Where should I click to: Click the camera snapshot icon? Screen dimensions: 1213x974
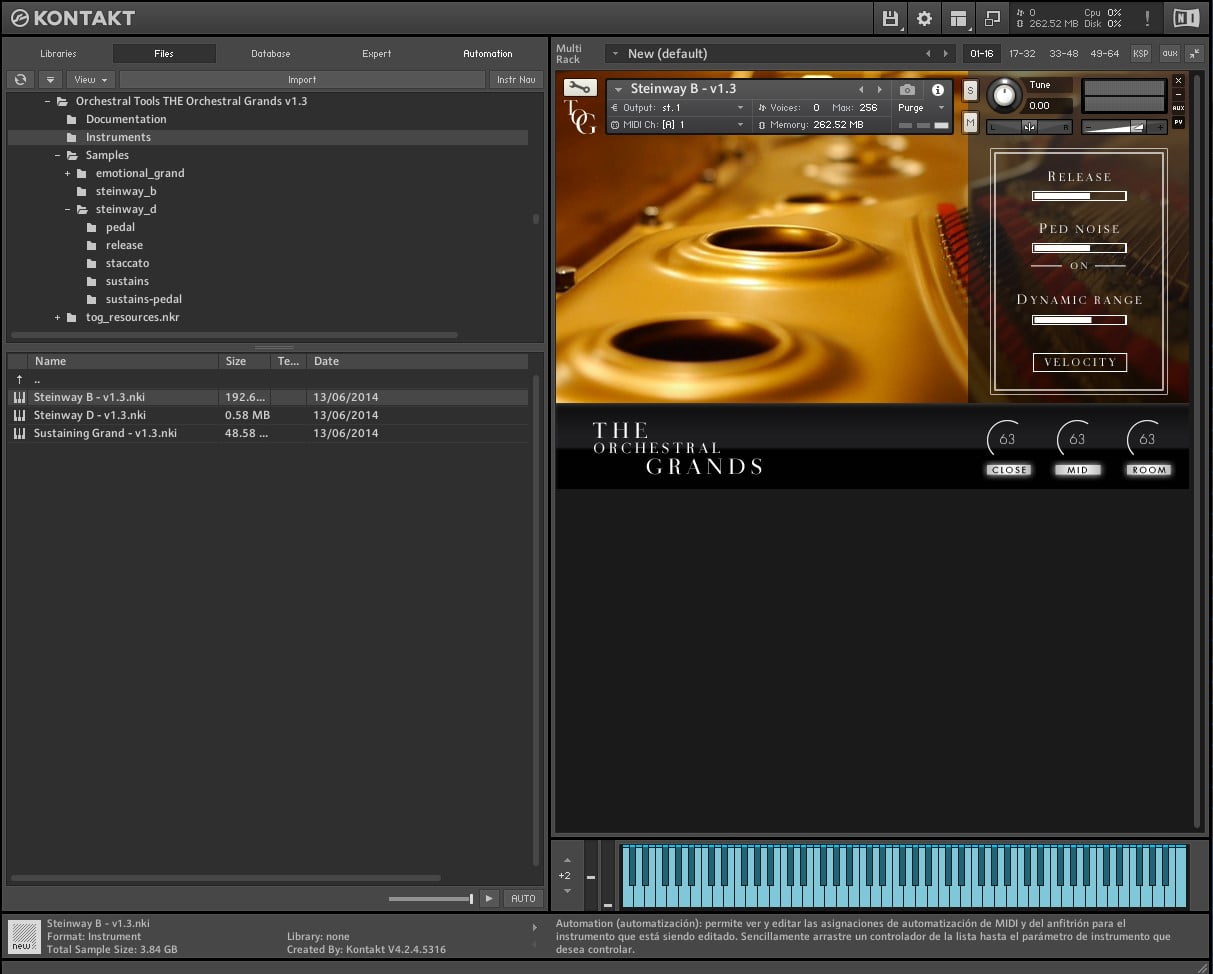tap(907, 90)
